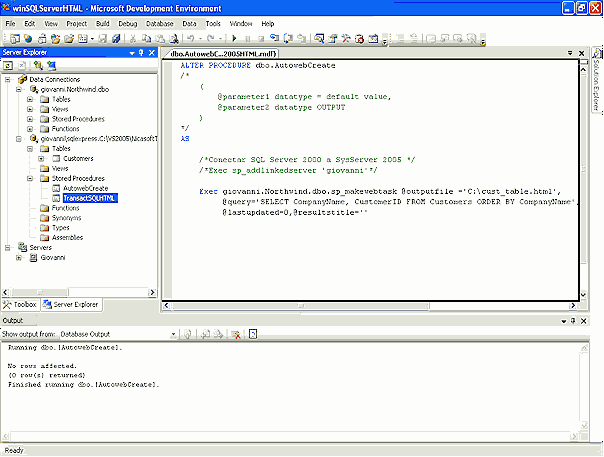Screen dimensions: 604x457
Task: Open the Project menu
Action: (x=77, y=24)
